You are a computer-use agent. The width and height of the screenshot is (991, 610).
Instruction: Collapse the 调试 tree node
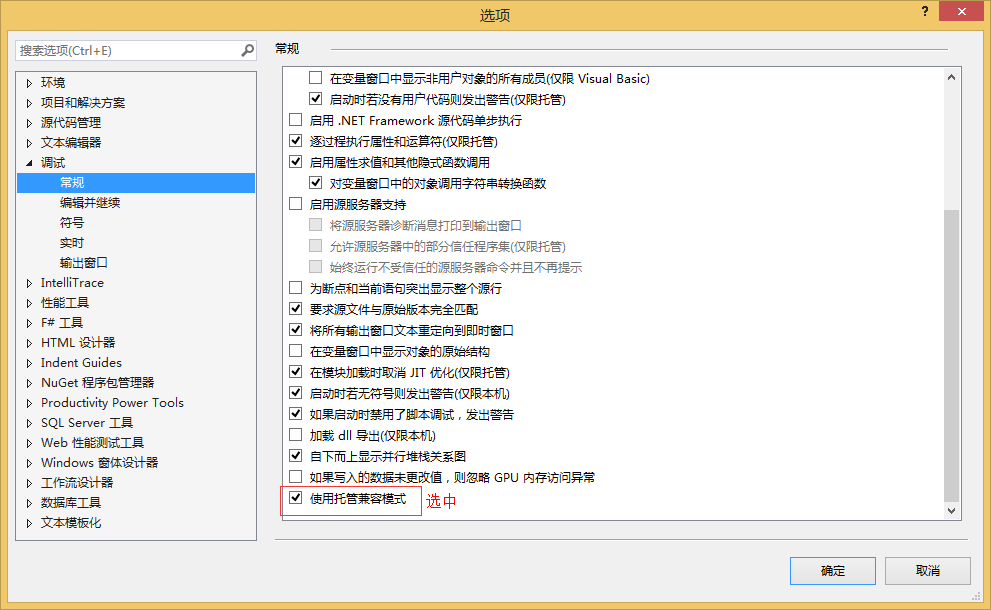click(29, 163)
